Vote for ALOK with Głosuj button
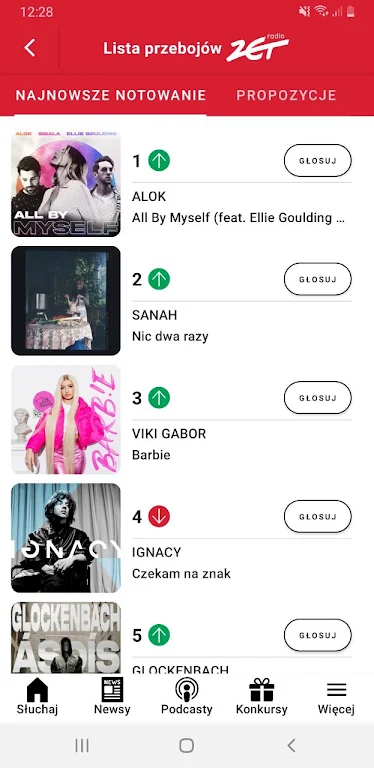Viewport: 374px width, 768px height. coord(318,160)
